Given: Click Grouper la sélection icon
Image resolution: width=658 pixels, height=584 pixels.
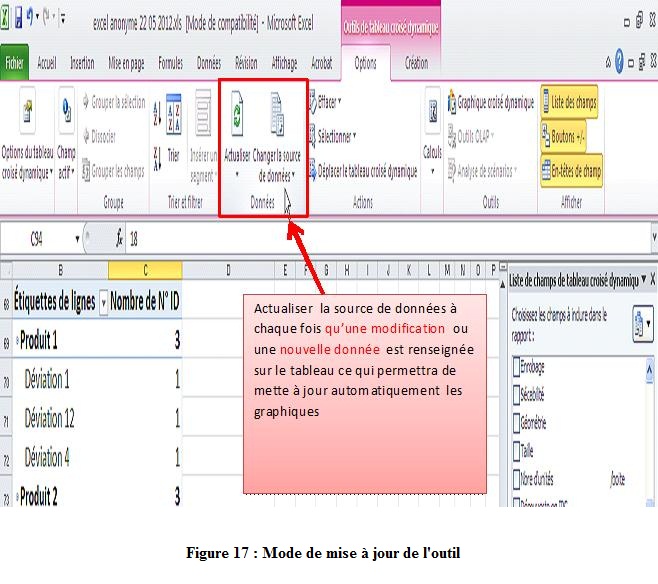Looking at the screenshot, I should click(86, 102).
